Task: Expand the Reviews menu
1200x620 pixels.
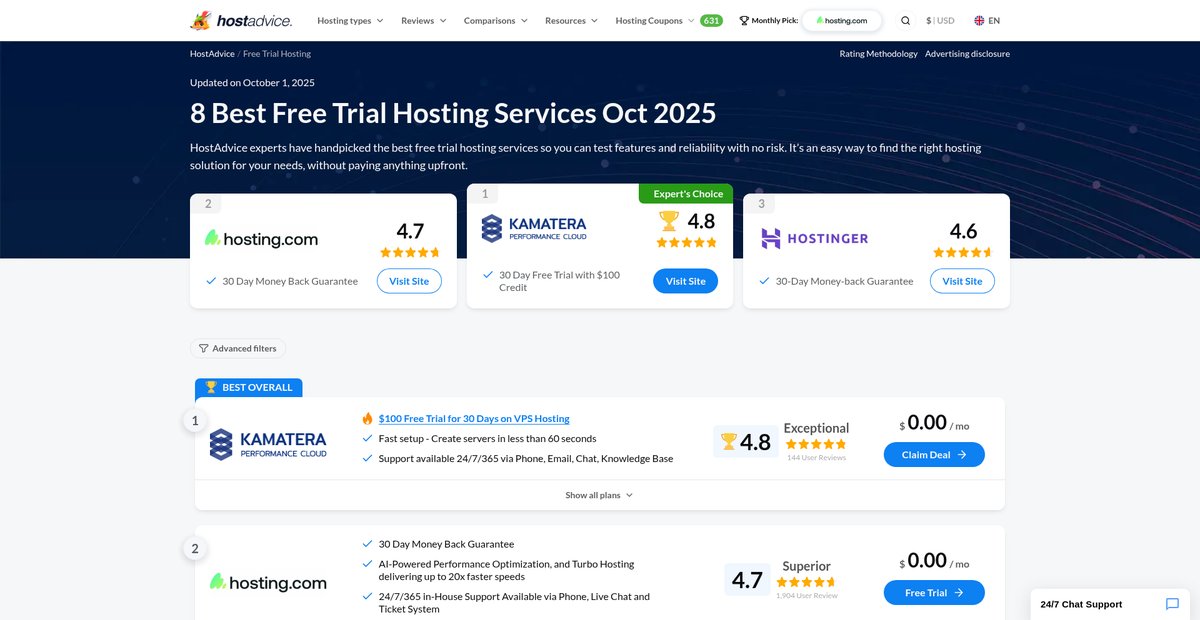Action: pyautogui.click(x=424, y=20)
